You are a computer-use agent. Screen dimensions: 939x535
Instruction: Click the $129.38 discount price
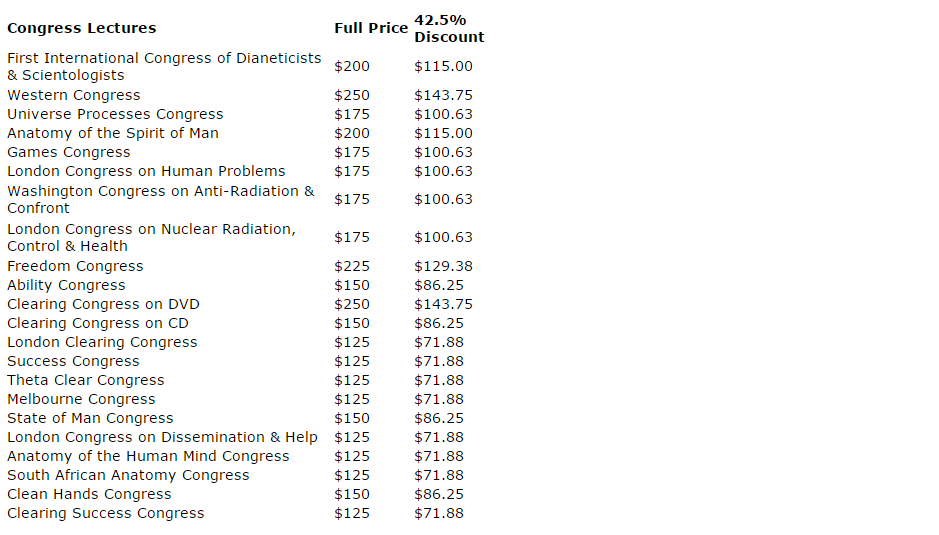click(443, 266)
